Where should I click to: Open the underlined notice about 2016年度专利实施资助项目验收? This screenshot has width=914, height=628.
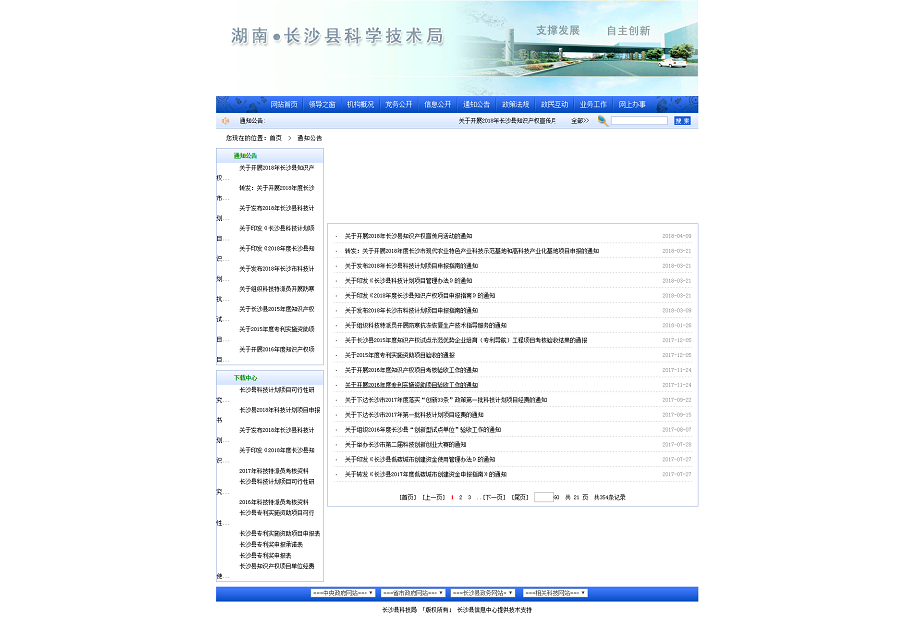click(411, 385)
